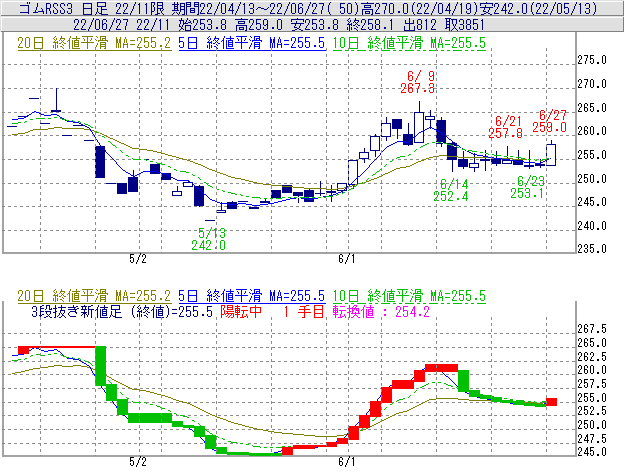This screenshot has width=624, height=475.
Task: Click the lower chart's 20日 終値平滑 legend
Action: (94, 296)
